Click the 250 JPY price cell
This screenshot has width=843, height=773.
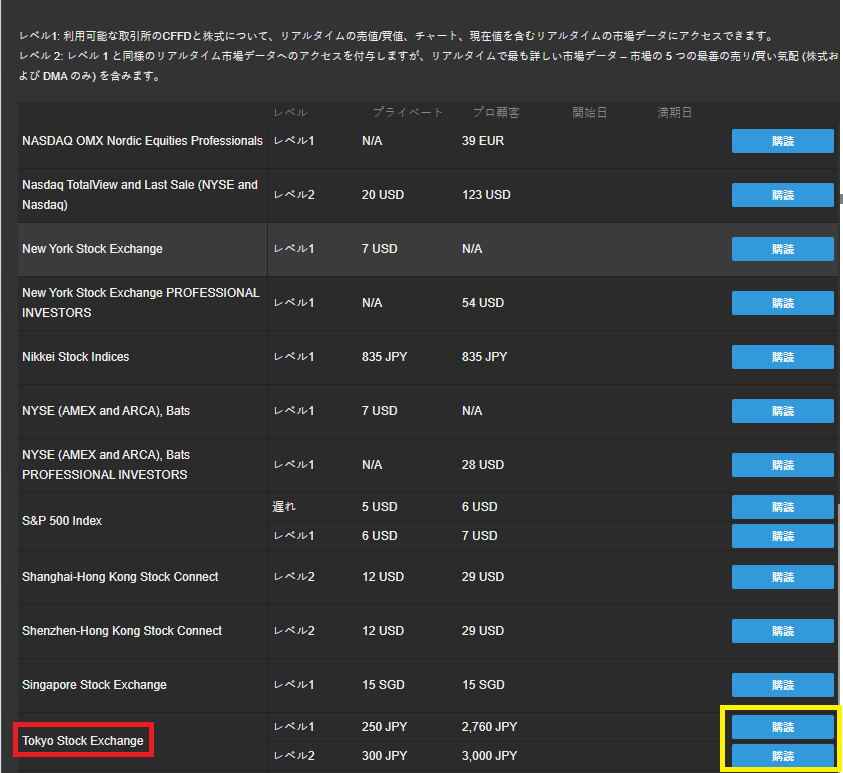coord(384,727)
